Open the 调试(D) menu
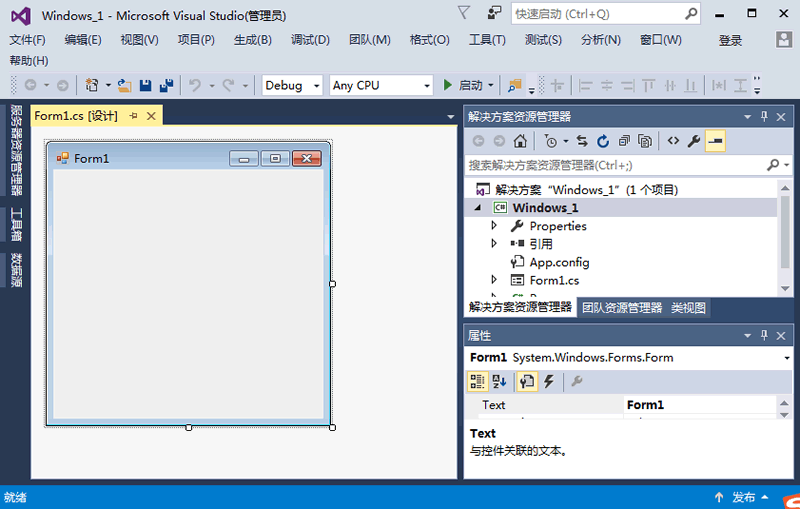This screenshot has height=509, width=800. [310, 40]
